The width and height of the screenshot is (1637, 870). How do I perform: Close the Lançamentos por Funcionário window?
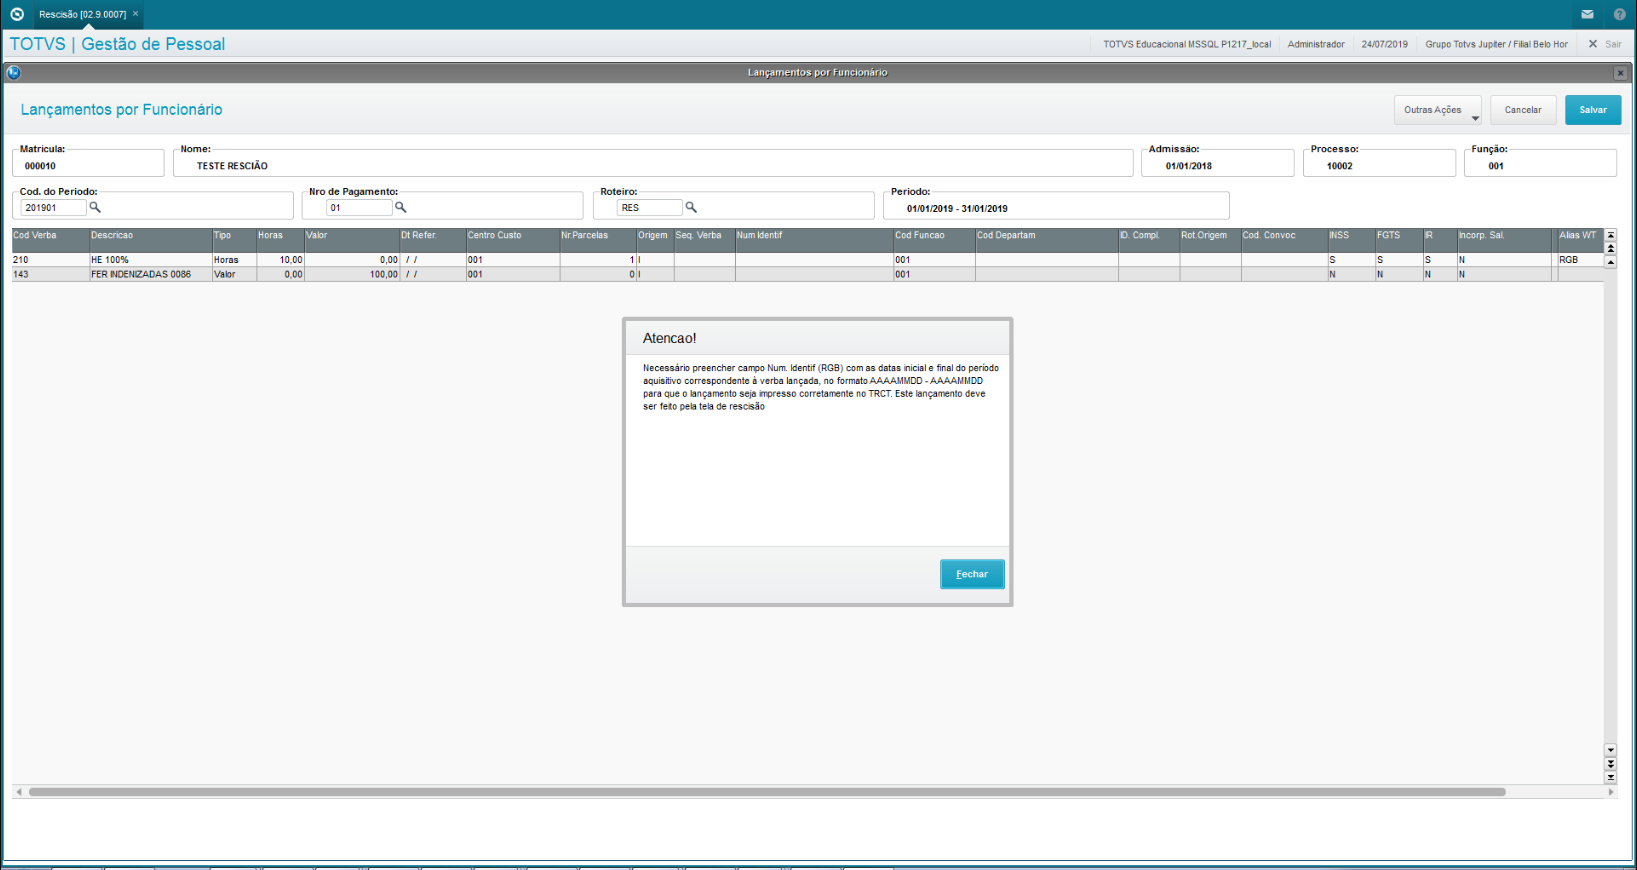click(1620, 73)
